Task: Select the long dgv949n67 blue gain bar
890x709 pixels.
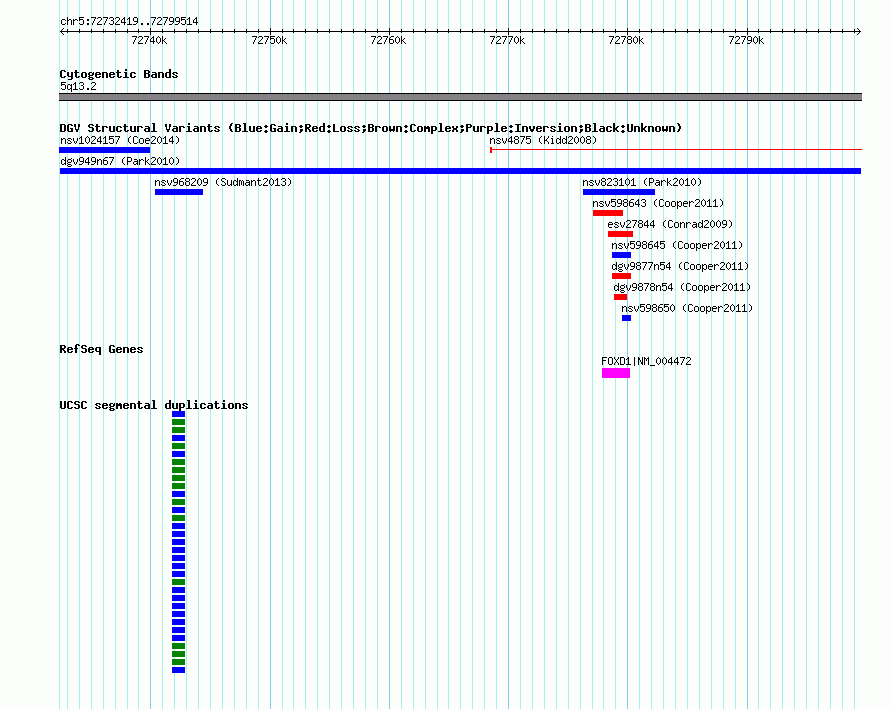Action: tap(460, 171)
